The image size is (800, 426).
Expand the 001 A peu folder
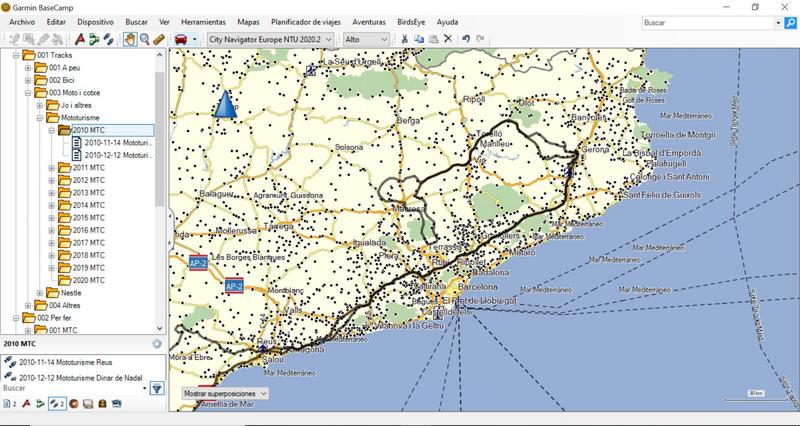(28, 67)
